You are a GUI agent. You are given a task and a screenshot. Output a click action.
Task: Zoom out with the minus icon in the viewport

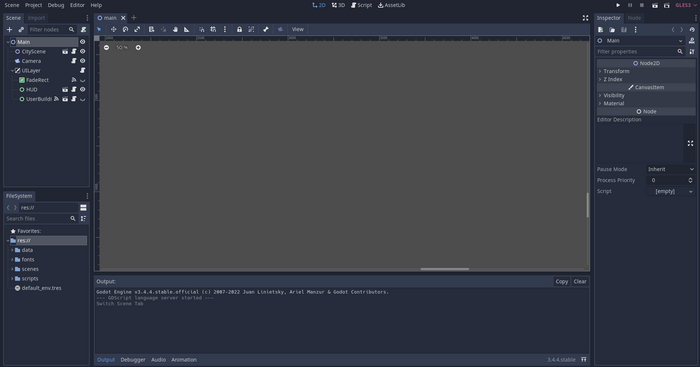[106, 47]
